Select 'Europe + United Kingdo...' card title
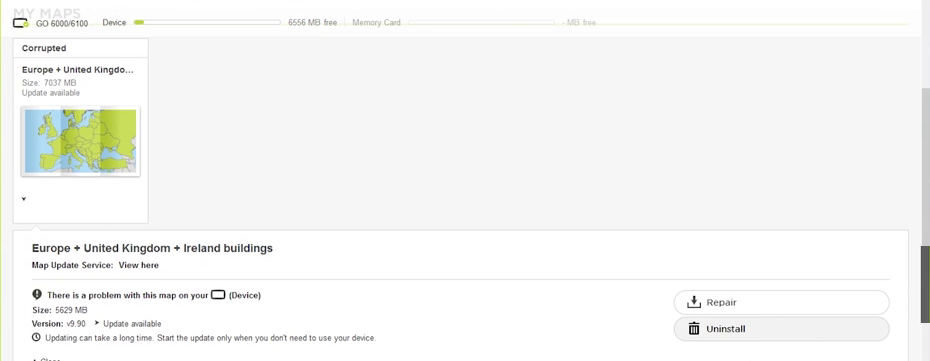Image resolution: width=930 pixels, height=361 pixels. tap(78, 70)
